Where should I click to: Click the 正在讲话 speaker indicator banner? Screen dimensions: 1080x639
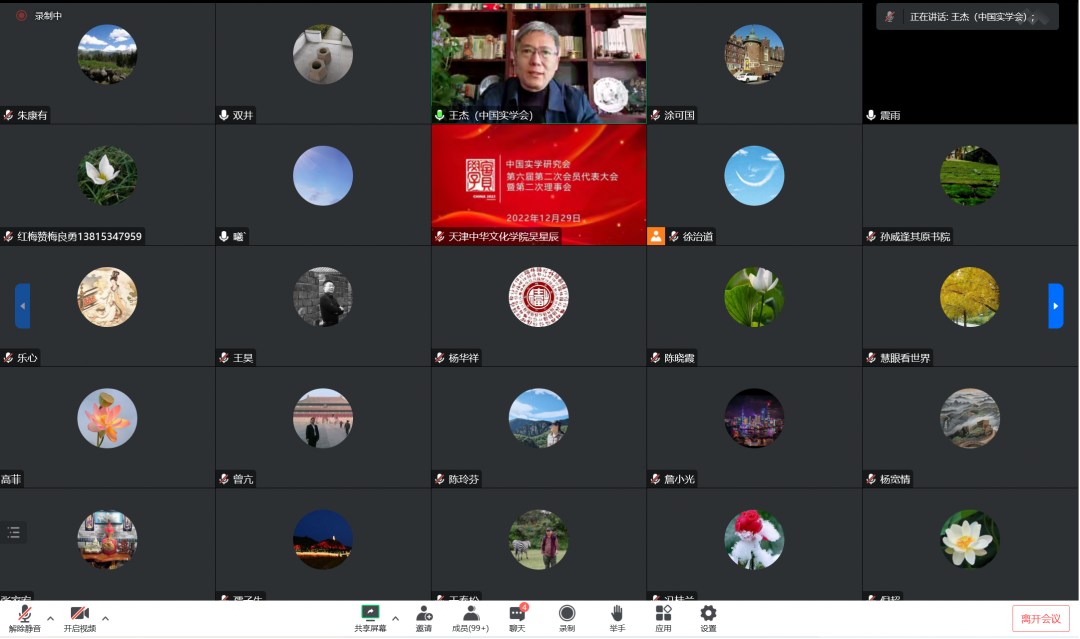click(x=967, y=17)
